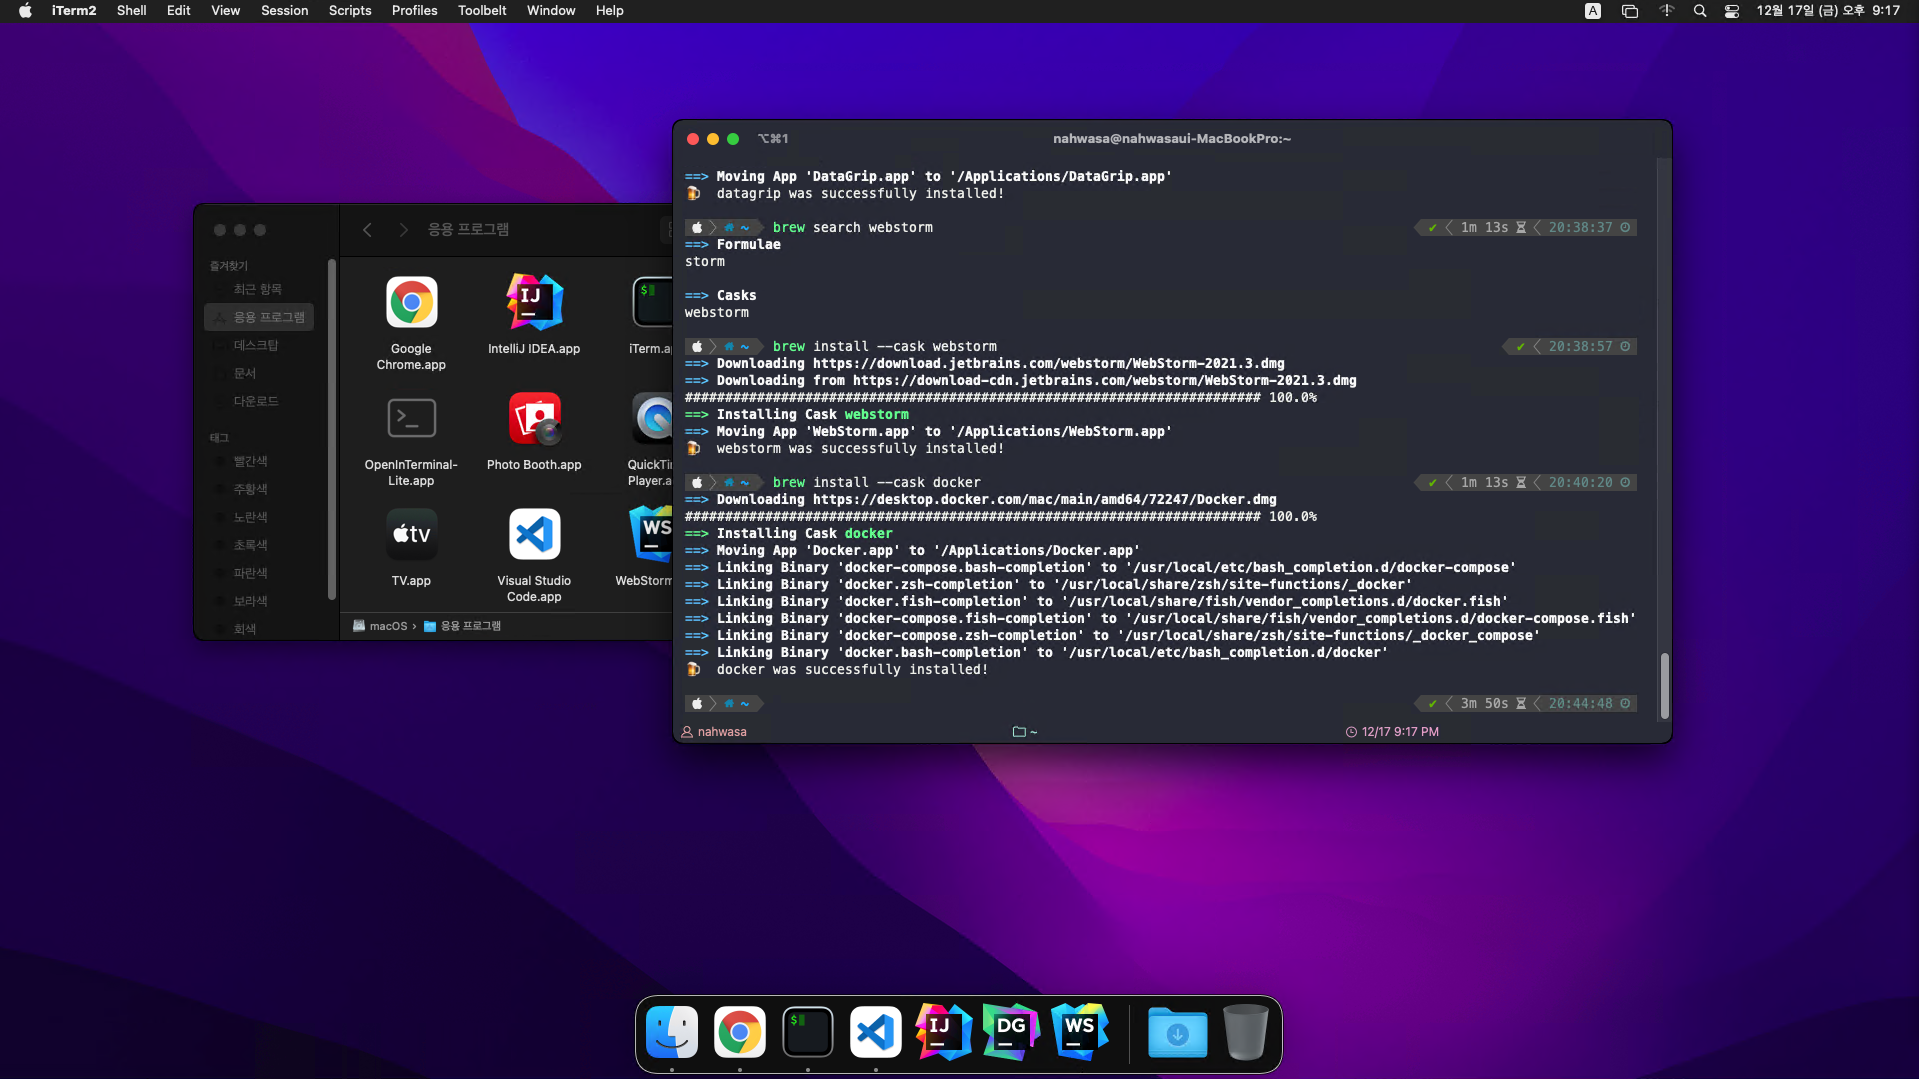
Task: Click 응용 프로그램 in Finder path bar
Action: point(462,626)
